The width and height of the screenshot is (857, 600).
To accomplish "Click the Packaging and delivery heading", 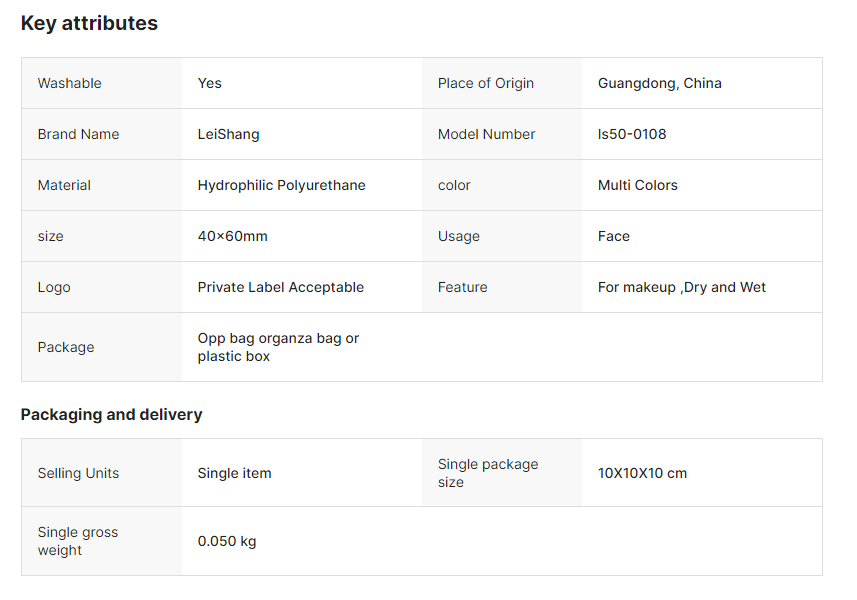I will click(x=111, y=414).
